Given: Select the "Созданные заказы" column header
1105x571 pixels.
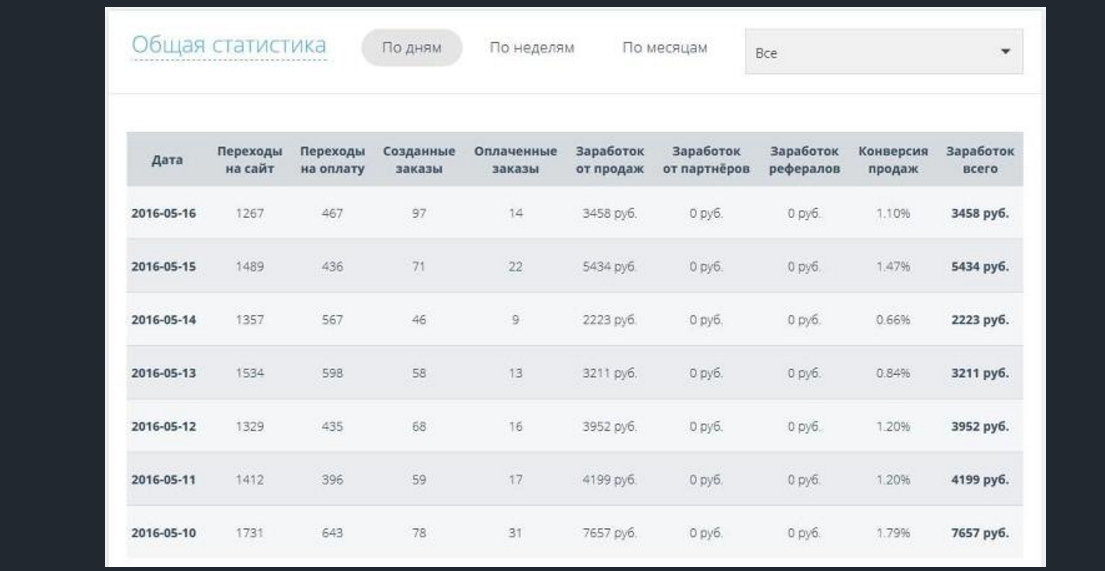Looking at the screenshot, I should point(419,160).
